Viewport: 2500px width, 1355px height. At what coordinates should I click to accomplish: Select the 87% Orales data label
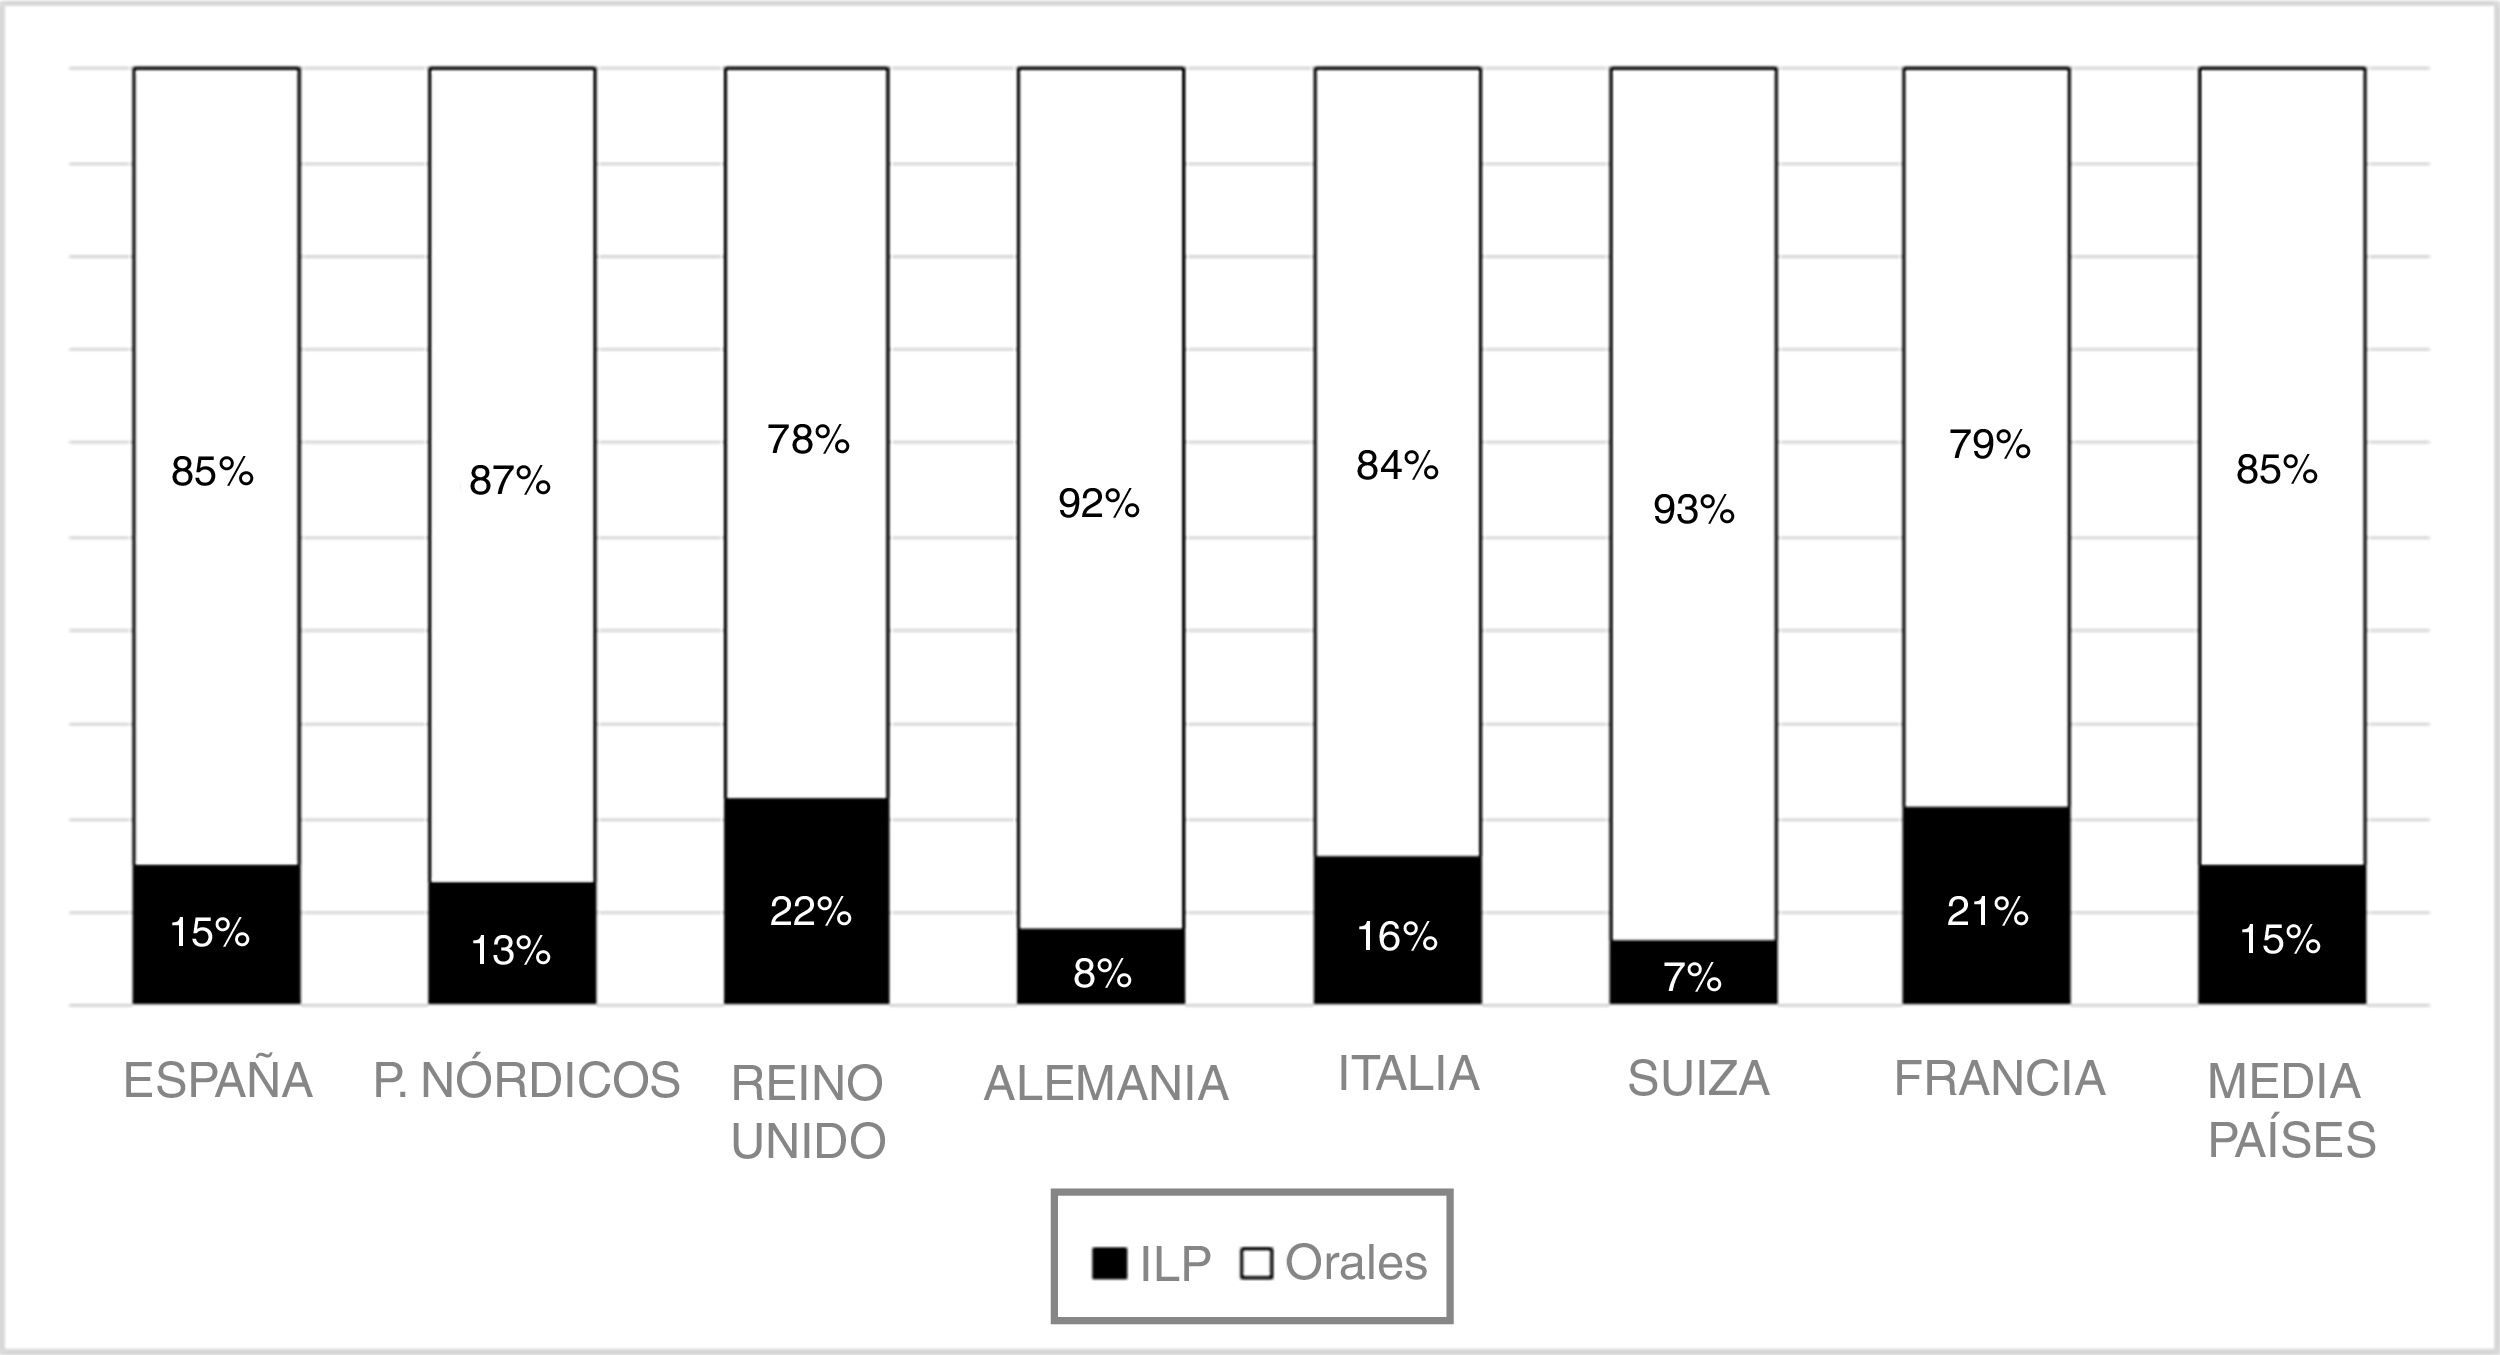point(510,482)
